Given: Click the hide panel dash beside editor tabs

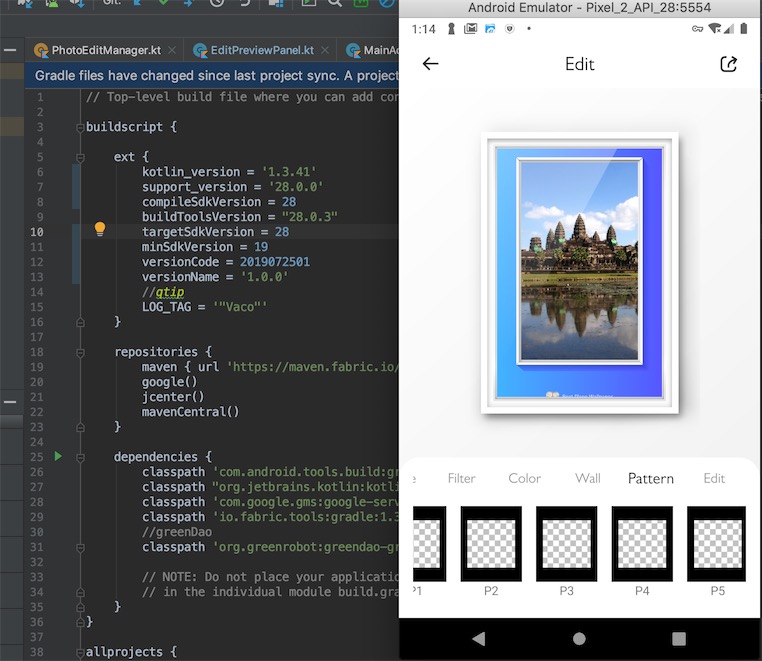Looking at the screenshot, I should click(x=10, y=50).
